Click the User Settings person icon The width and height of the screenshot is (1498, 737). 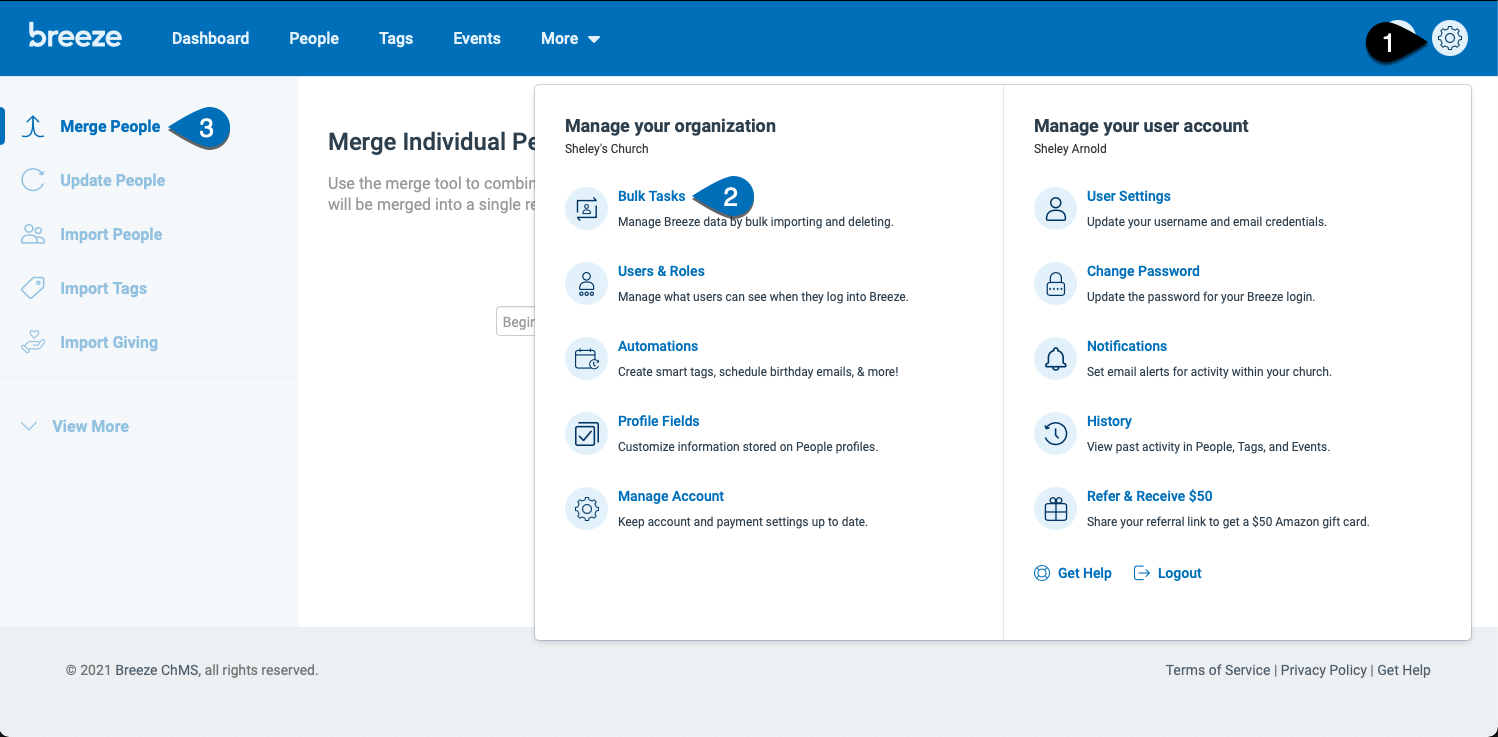(x=1056, y=208)
